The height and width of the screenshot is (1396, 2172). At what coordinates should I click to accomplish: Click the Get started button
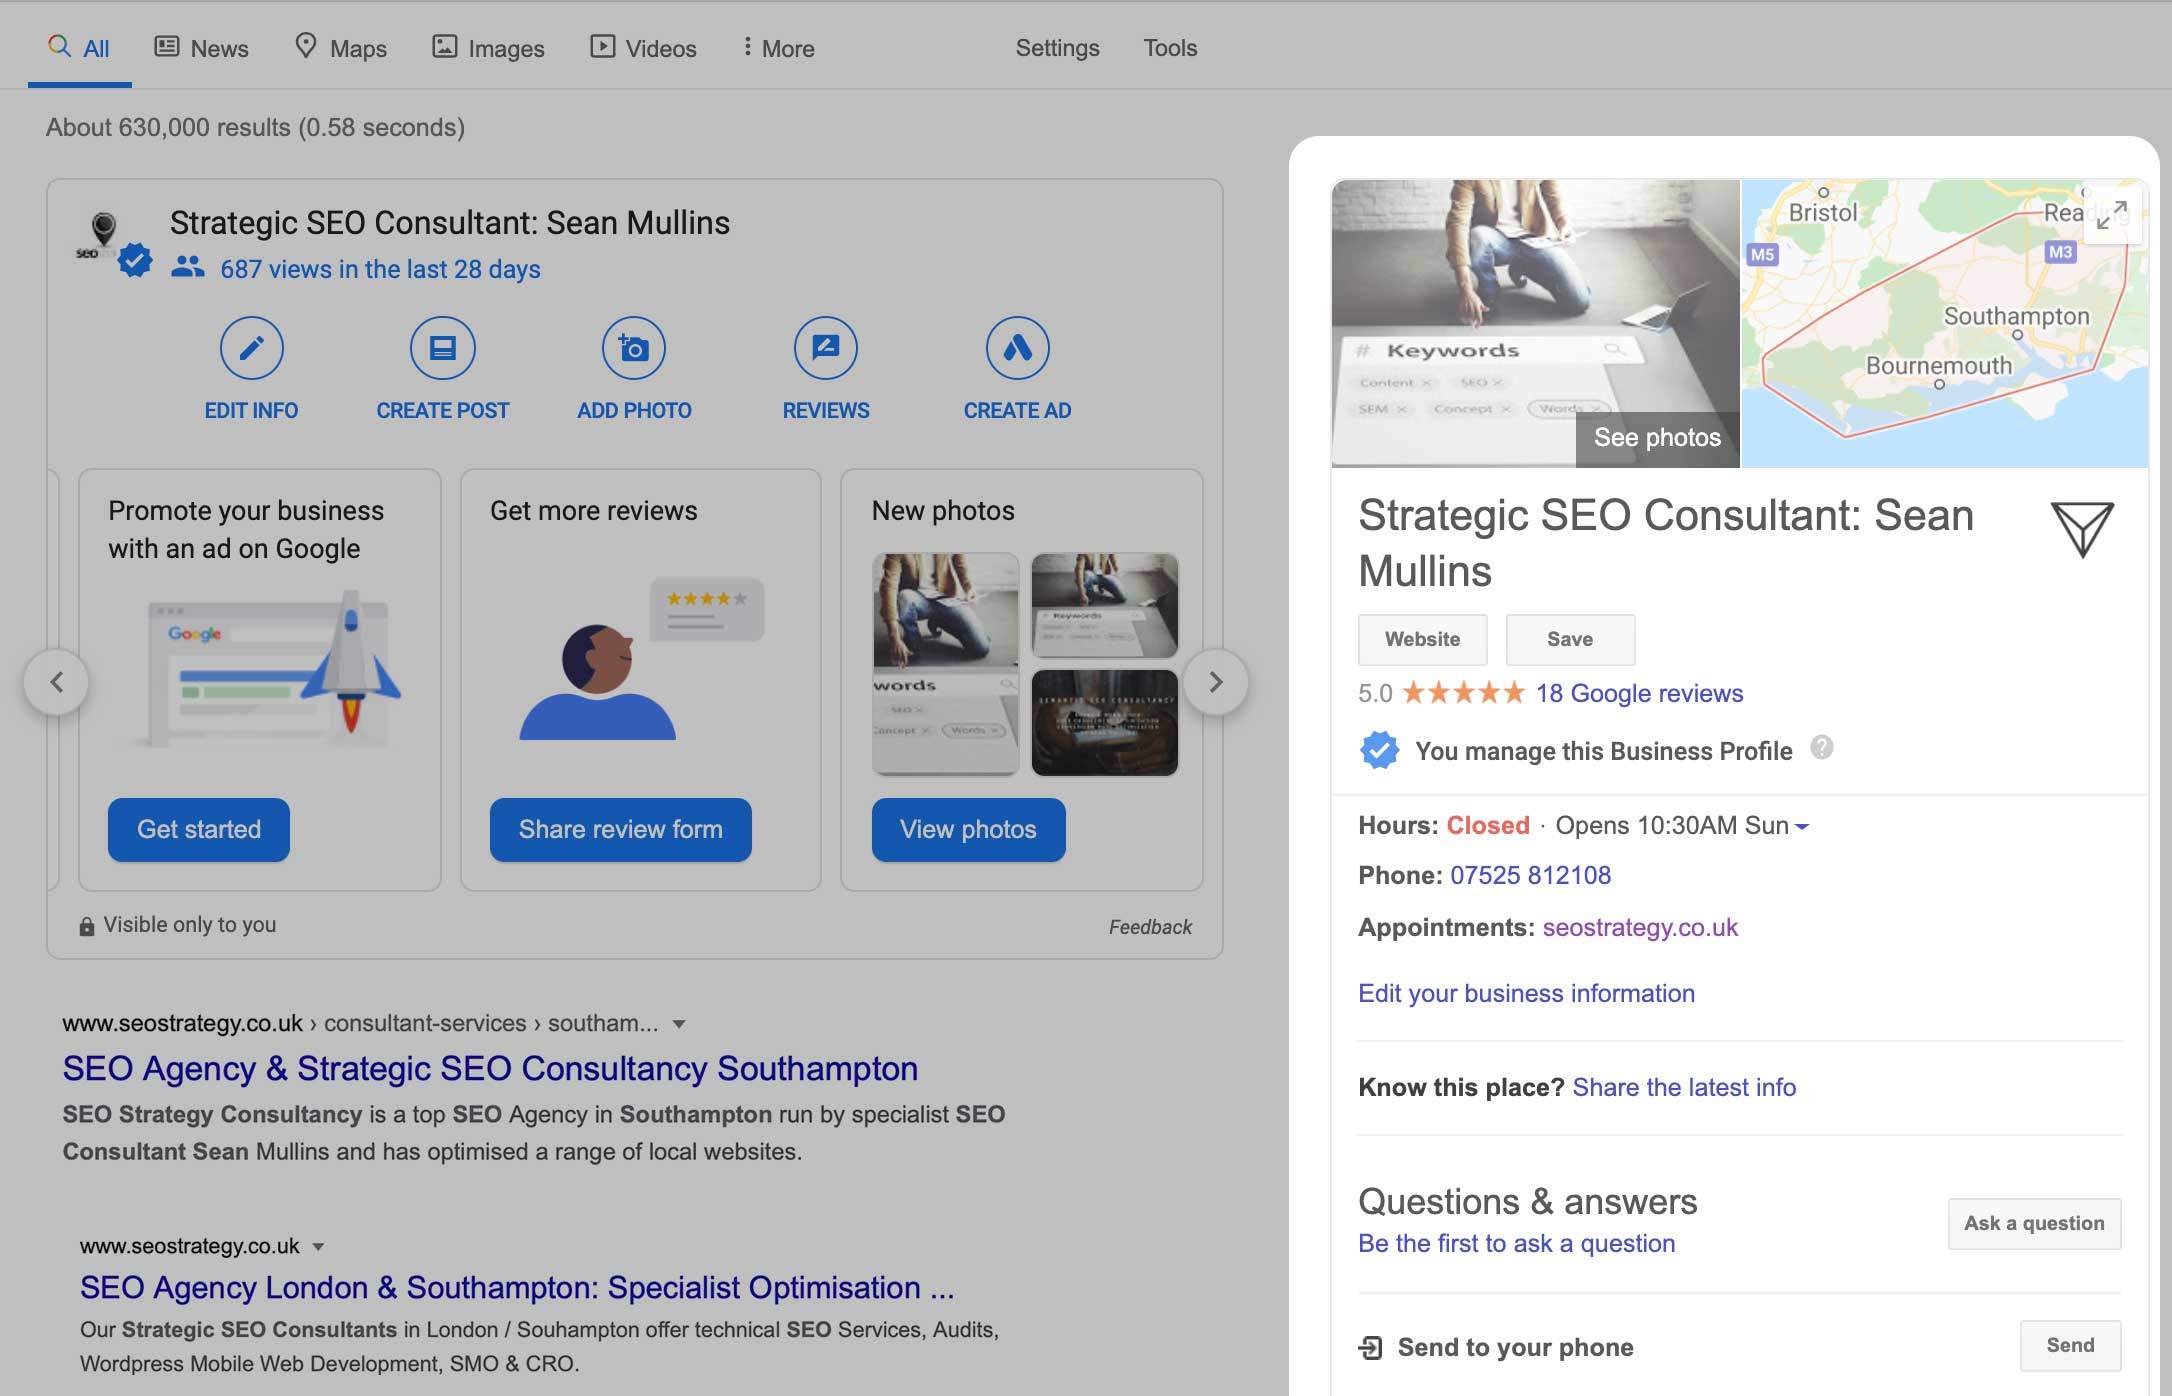[x=199, y=829]
